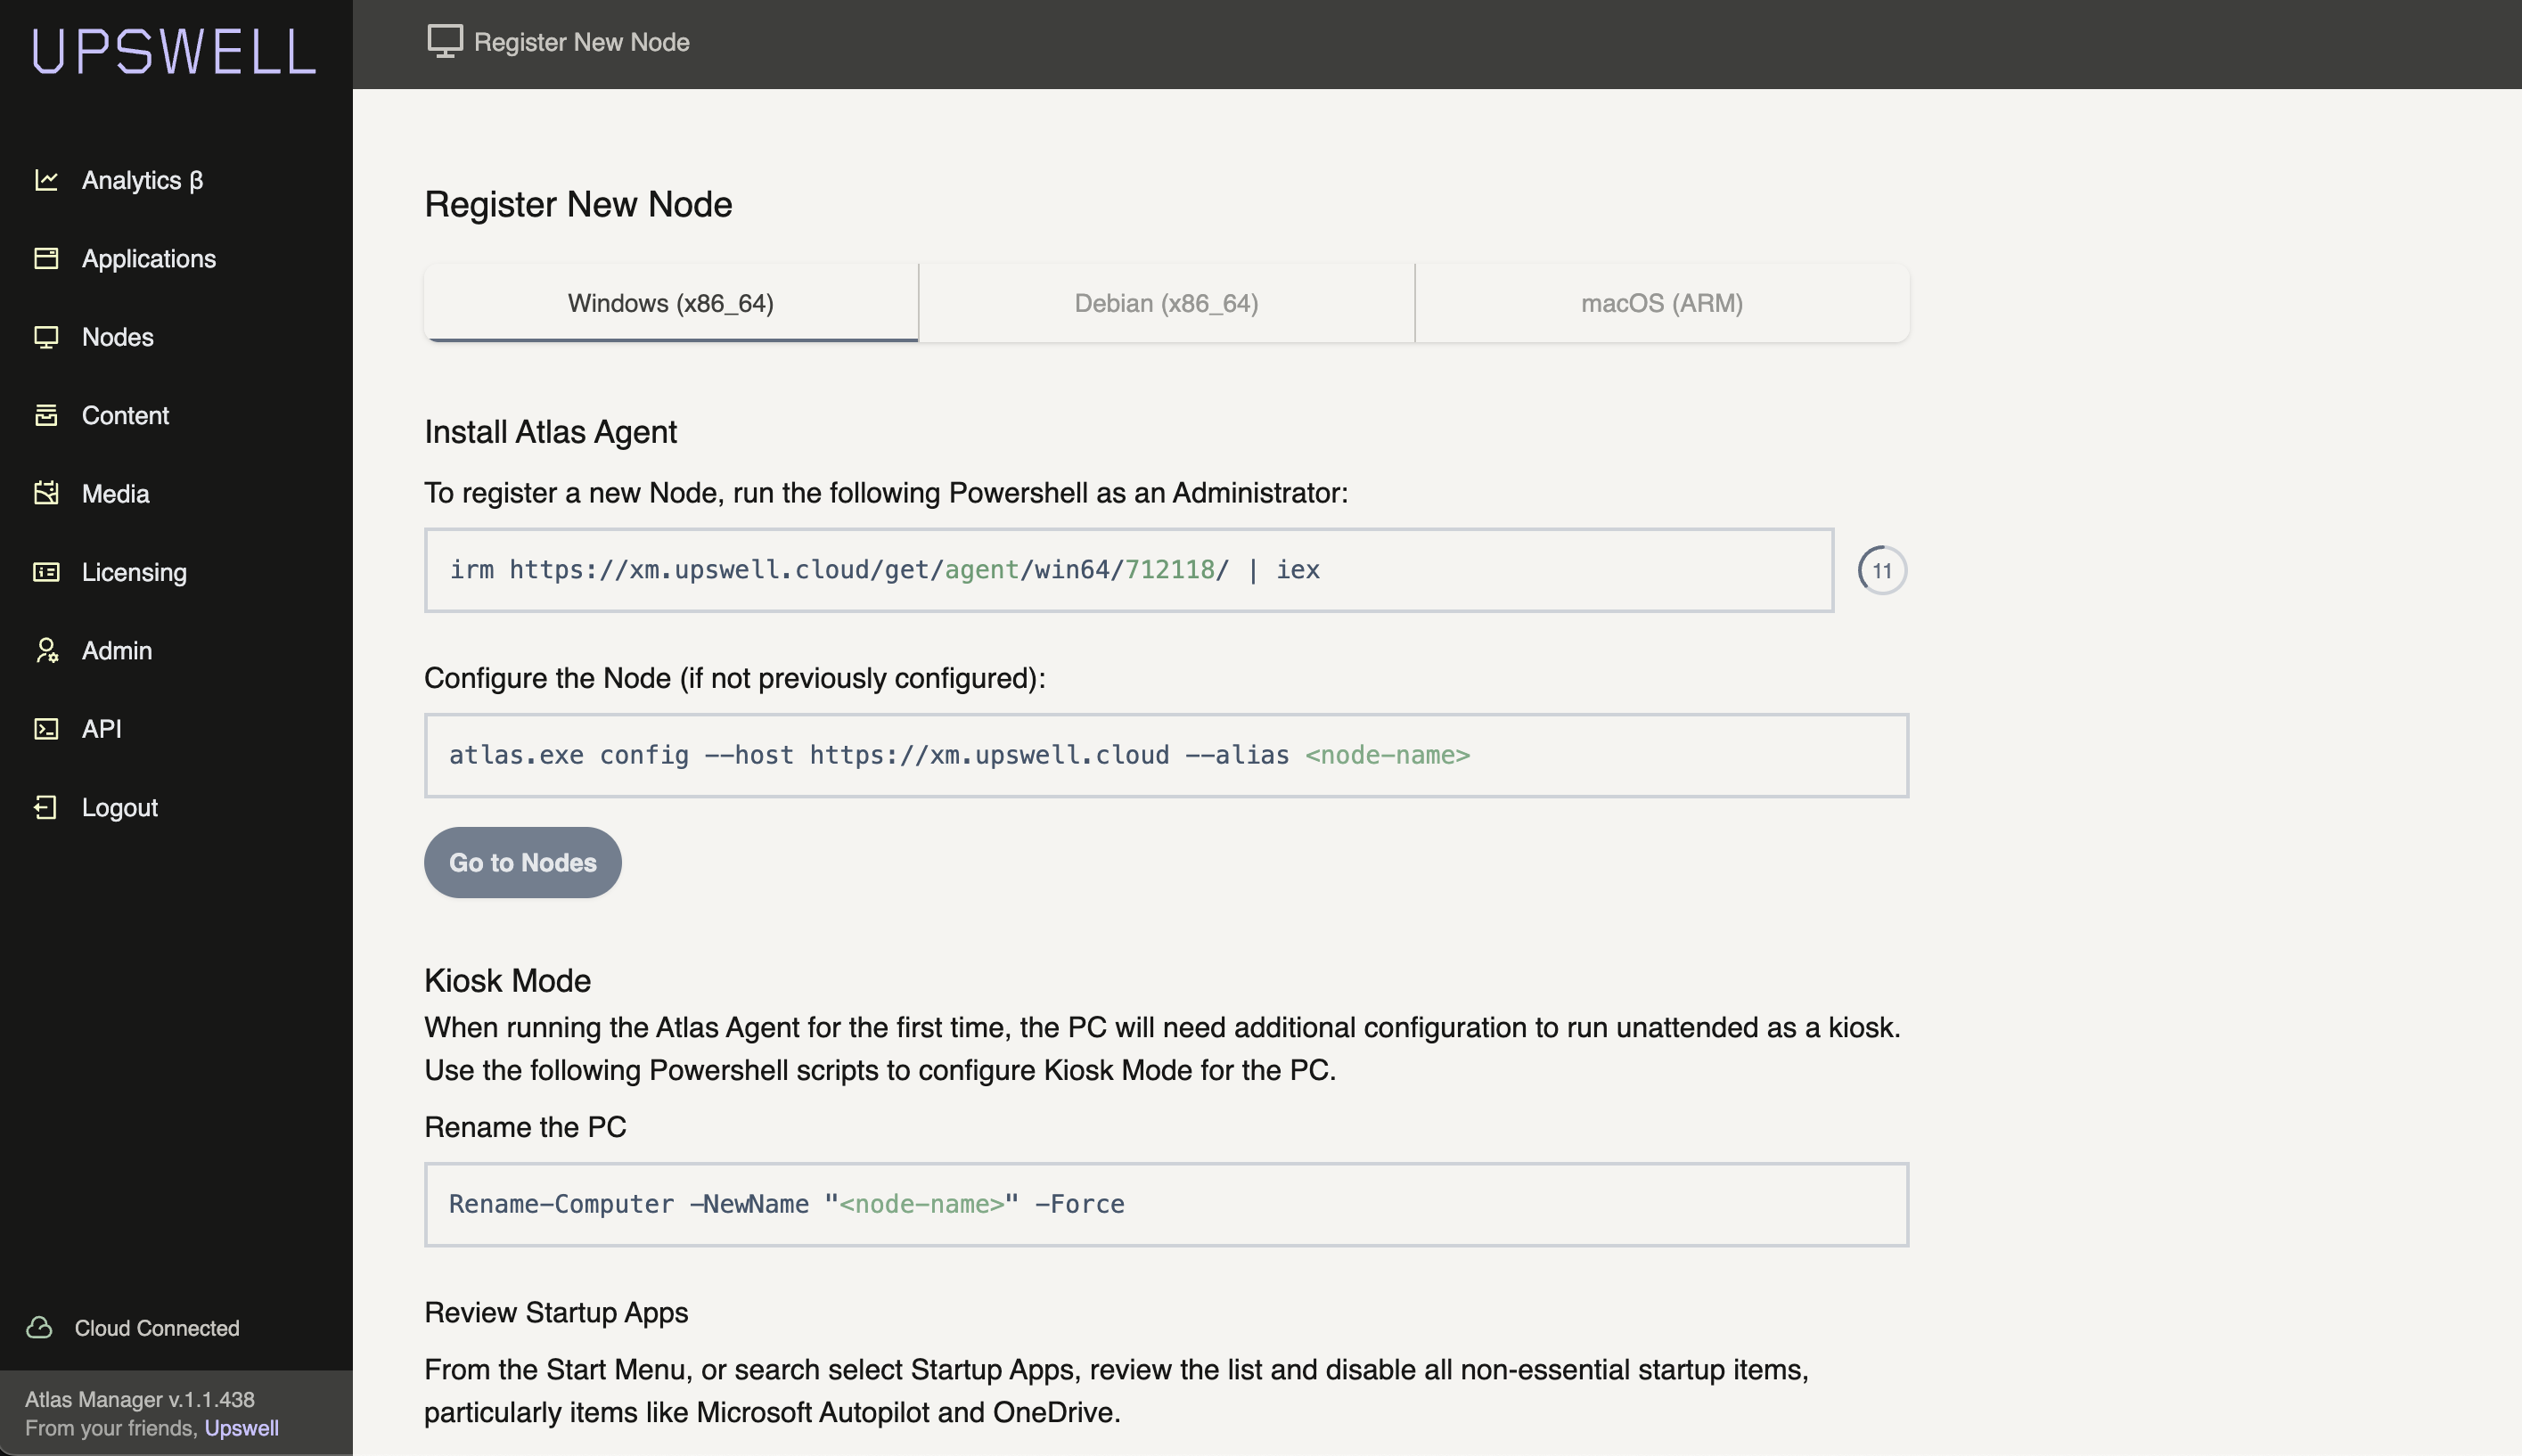Image resolution: width=2522 pixels, height=1456 pixels.
Task: Click the monitor icon in header bar
Action: (445, 41)
